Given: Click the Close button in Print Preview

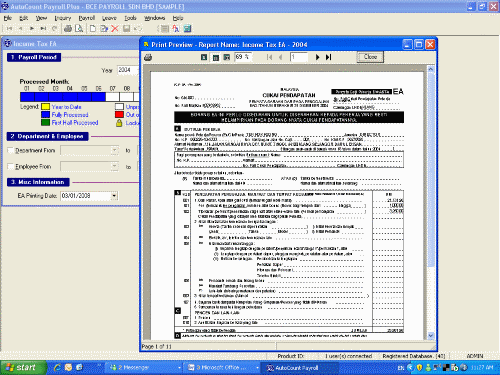Looking at the screenshot, I should click(x=370, y=57).
